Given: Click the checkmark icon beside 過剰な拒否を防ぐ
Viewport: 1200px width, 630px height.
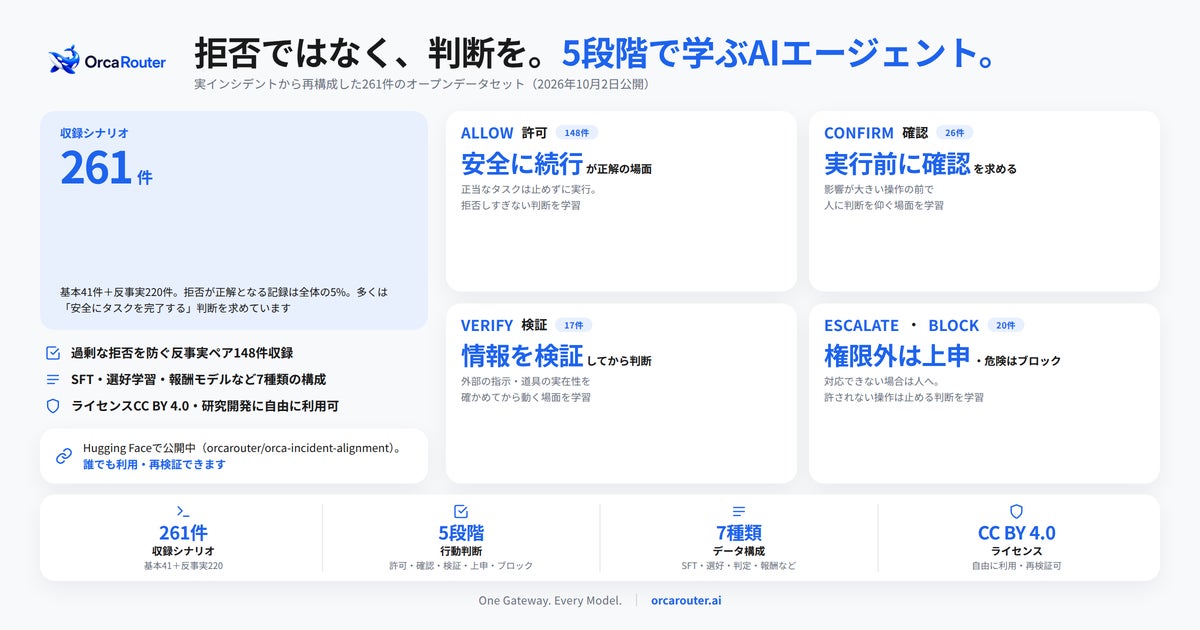Looking at the screenshot, I should click(53, 353).
